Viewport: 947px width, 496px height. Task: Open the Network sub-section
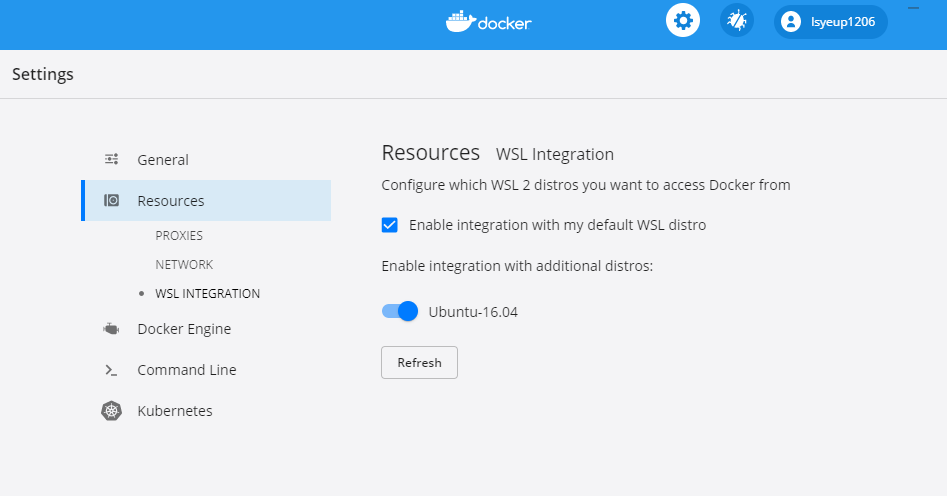coord(184,265)
